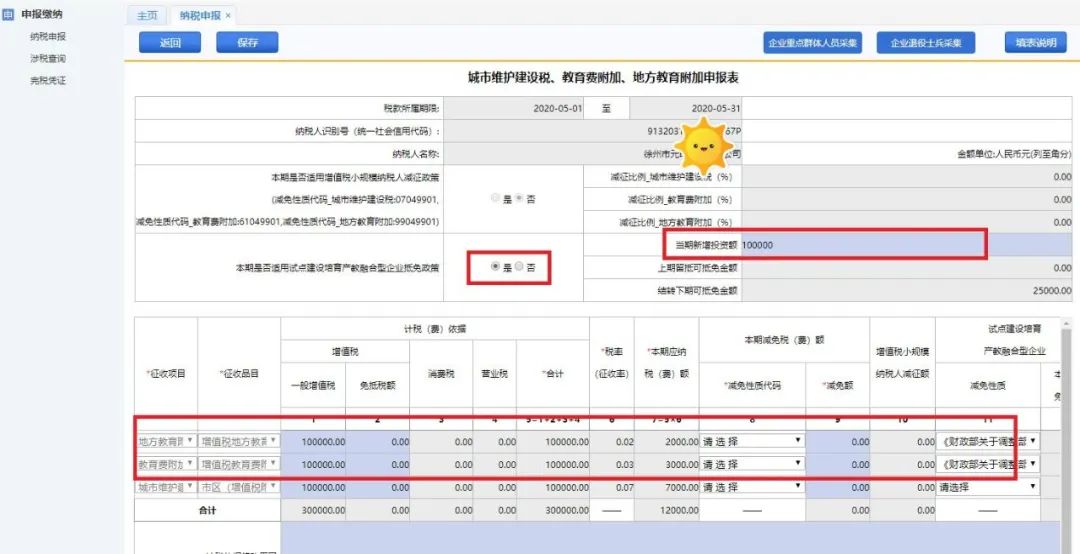The height and width of the screenshot is (554, 1080).
Task: Choose 否 for 小规模纳税人减征政策
Action: 519,198
